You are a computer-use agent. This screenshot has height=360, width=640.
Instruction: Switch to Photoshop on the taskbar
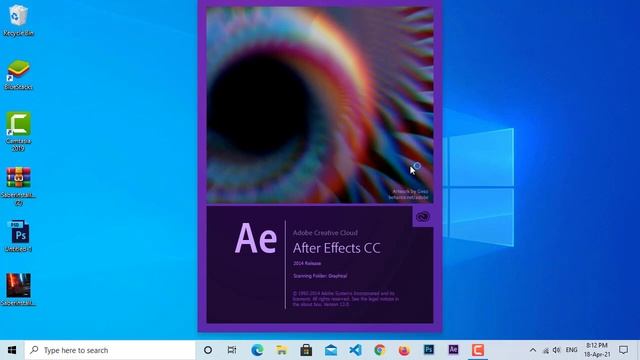coord(429,350)
